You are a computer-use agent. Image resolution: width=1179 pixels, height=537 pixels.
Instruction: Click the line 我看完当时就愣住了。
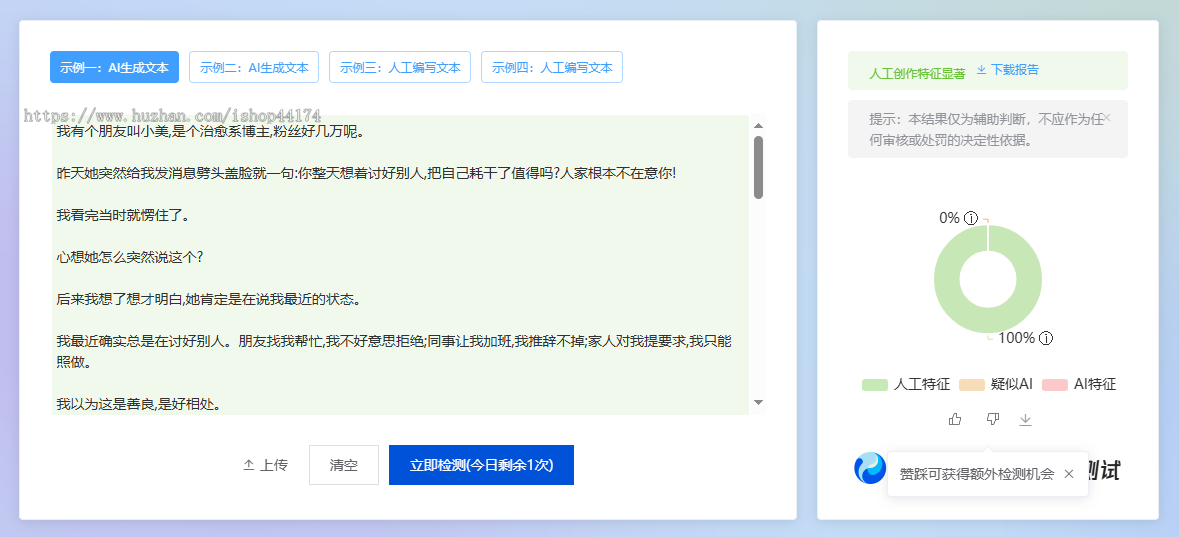point(123,217)
